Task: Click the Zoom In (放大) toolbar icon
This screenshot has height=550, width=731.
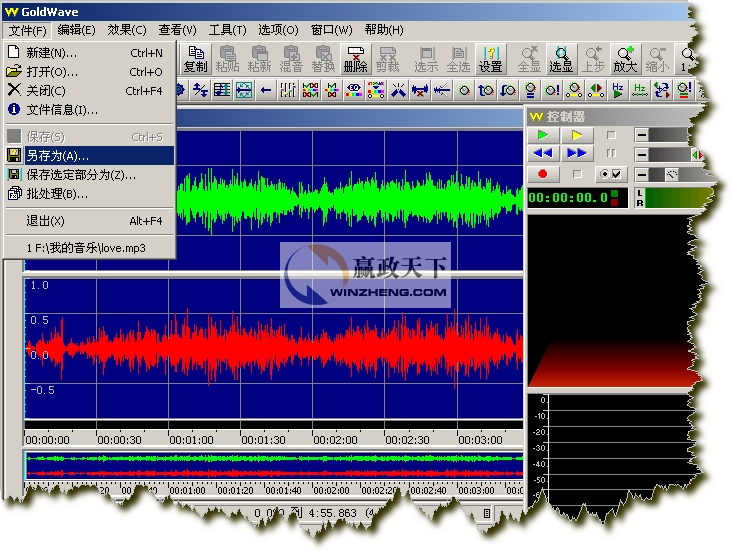Action: [x=625, y=59]
